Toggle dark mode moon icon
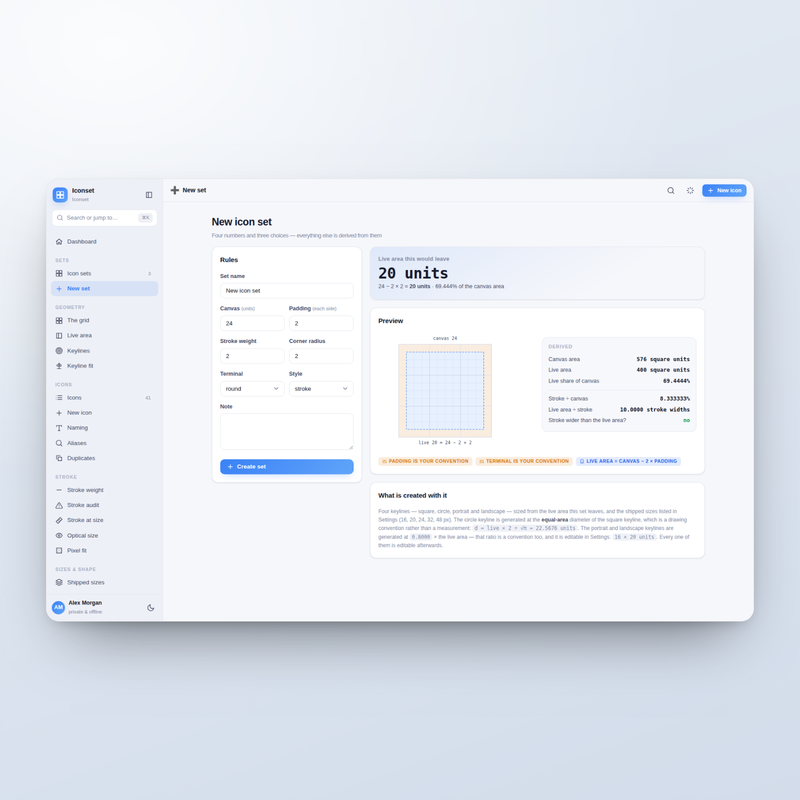 click(151, 608)
